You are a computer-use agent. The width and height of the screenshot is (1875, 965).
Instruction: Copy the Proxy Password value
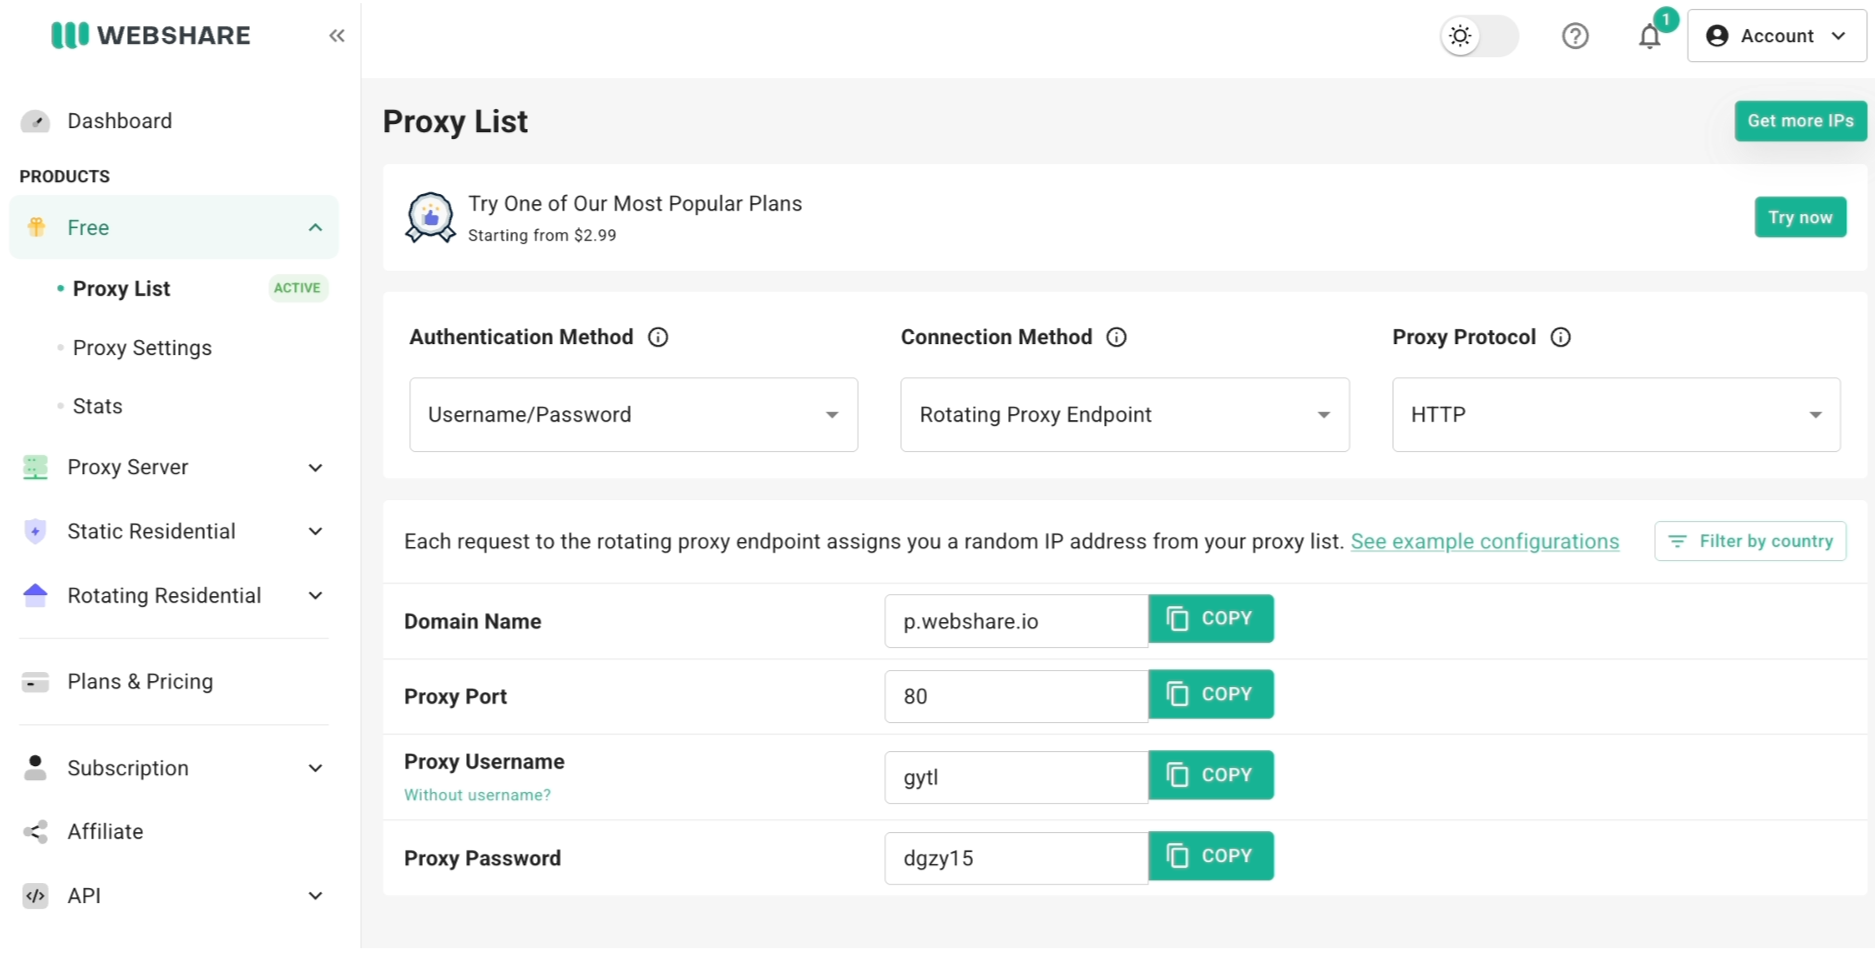coord(1211,856)
